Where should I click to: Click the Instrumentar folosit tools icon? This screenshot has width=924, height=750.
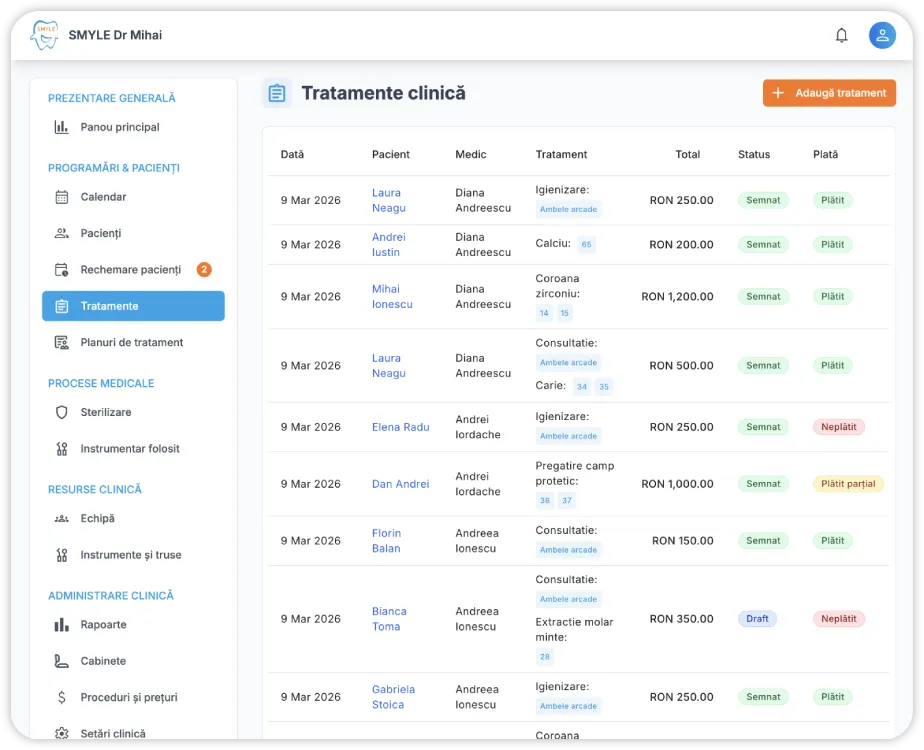pos(61,448)
